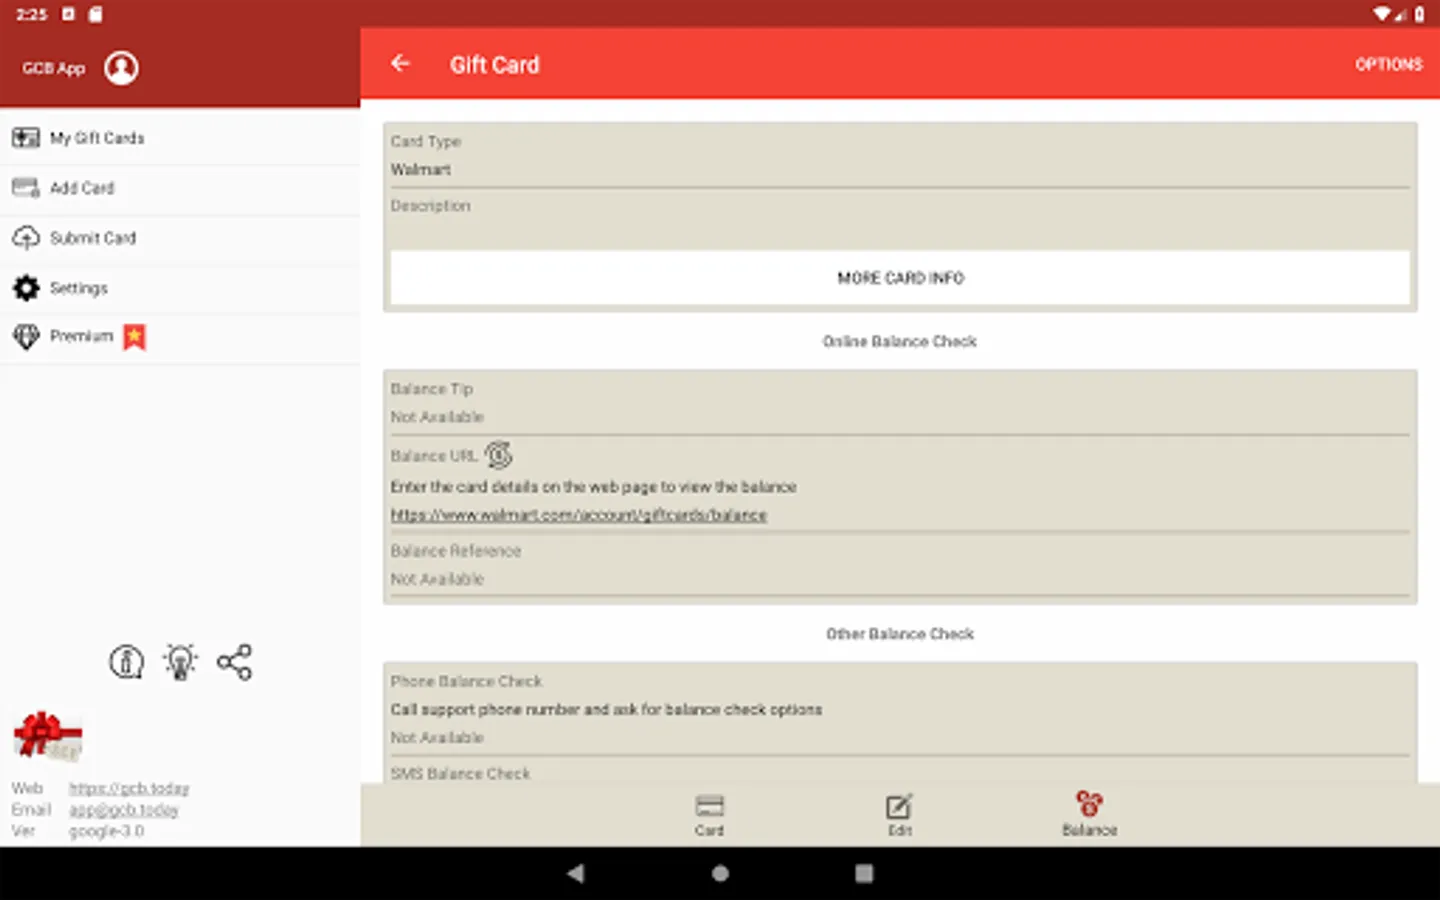The height and width of the screenshot is (900, 1440).
Task: Go back using the arrow in the header
Action: click(401, 64)
